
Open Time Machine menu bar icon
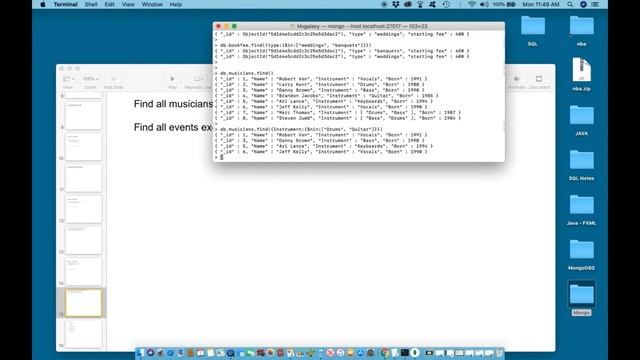[446, 4]
